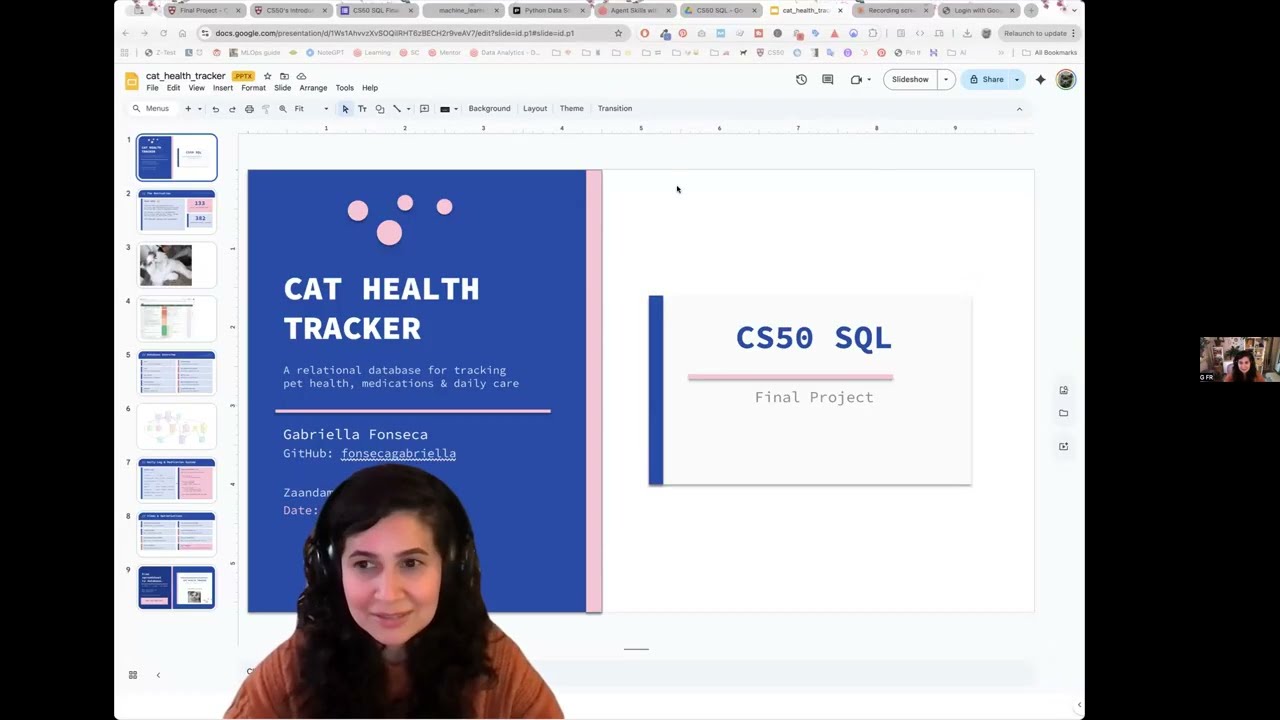The height and width of the screenshot is (720, 1280).
Task: Click the redo arrow in toolbar
Action: 232,108
